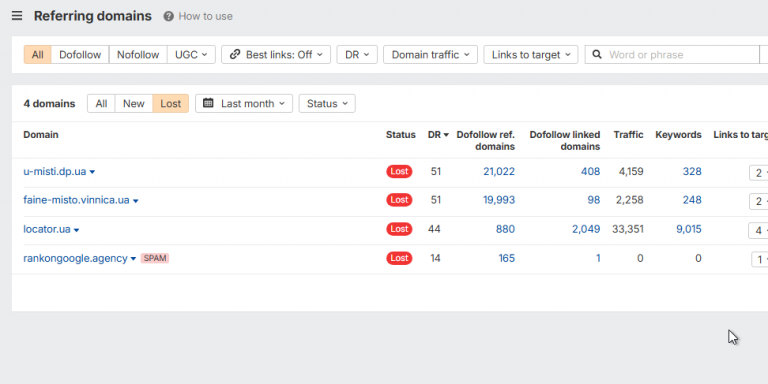This screenshot has height=384, width=768.
Task: Open the Domain traffic dropdown
Action: pos(431,54)
